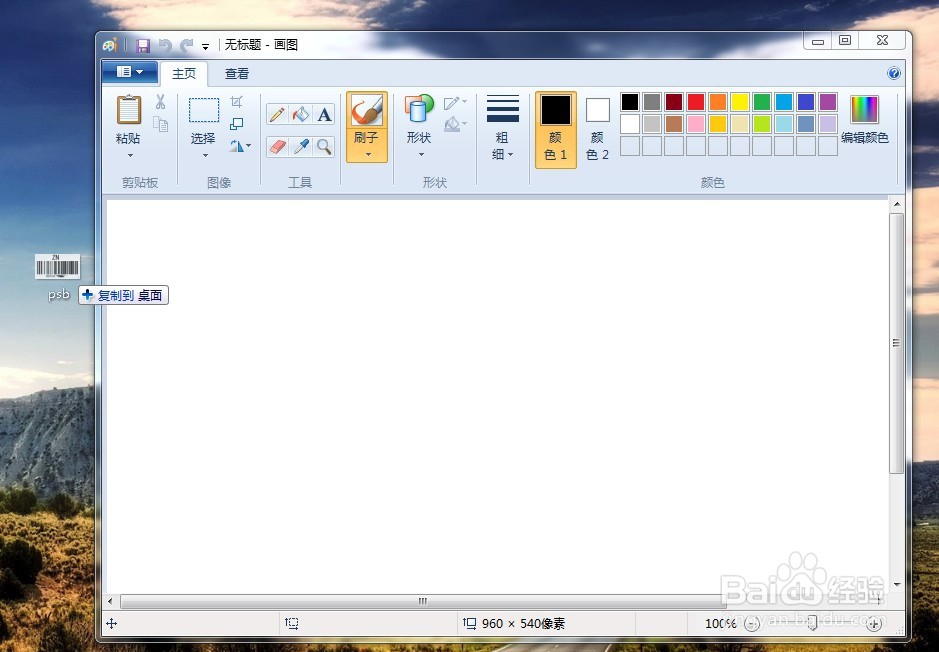
Task: Click the scroll up arrow
Action: click(x=896, y=204)
